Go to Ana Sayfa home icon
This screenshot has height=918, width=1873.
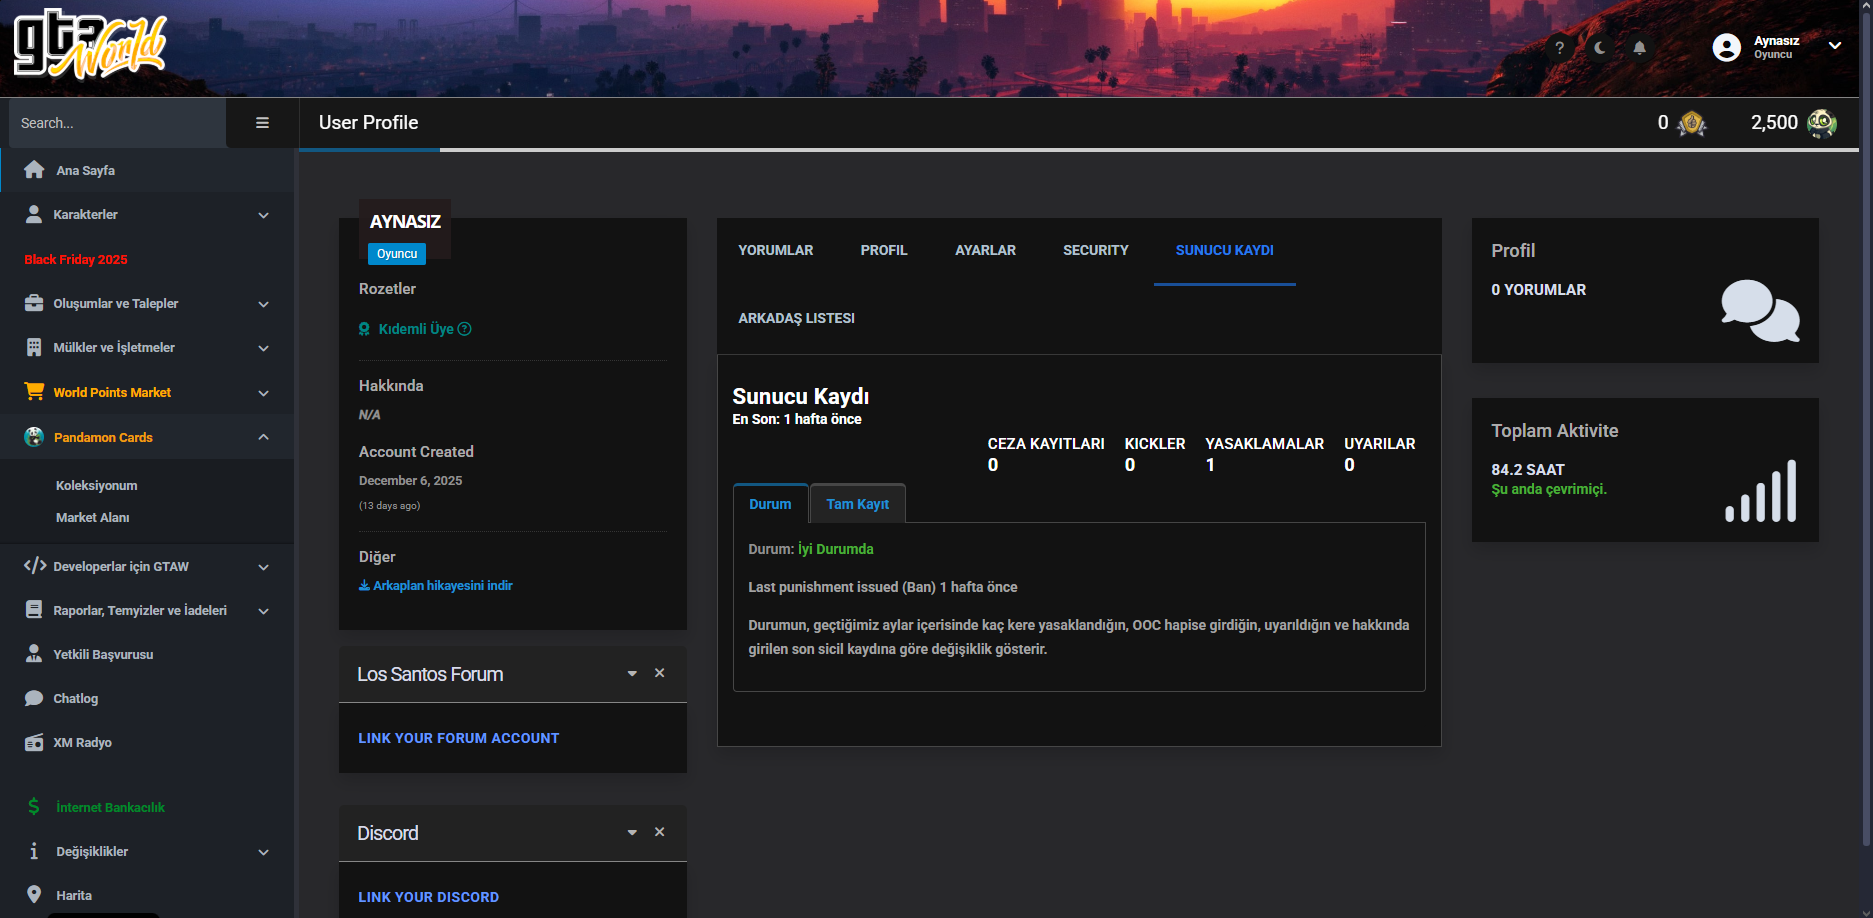pyautogui.click(x=34, y=170)
